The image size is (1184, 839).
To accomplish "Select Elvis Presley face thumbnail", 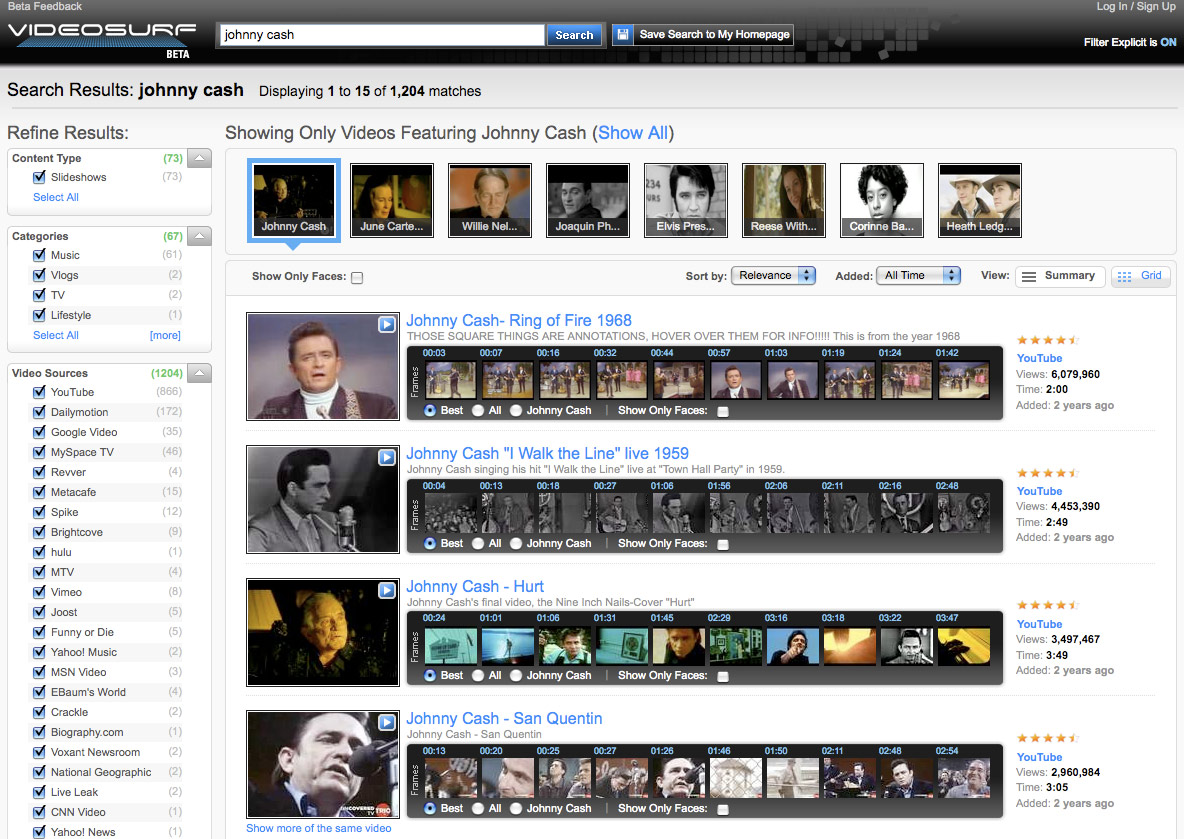I will click(x=686, y=200).
